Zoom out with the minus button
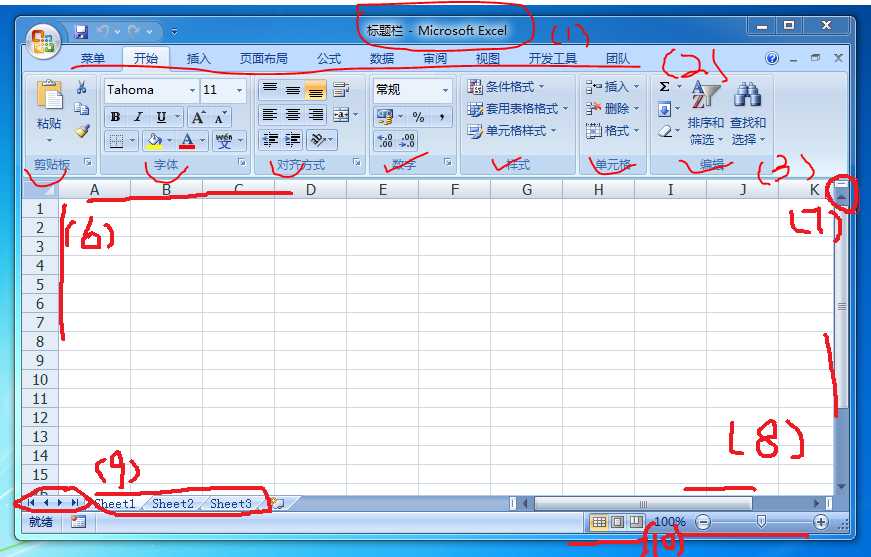This screenshot has width=871, height=557. point(703,522)
